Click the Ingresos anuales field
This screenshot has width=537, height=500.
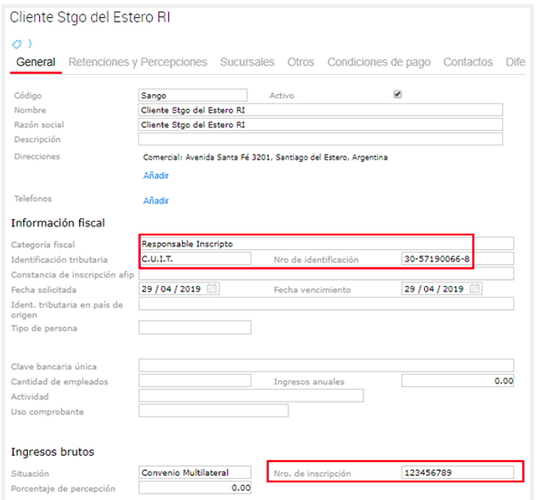(x=458, y=380)
